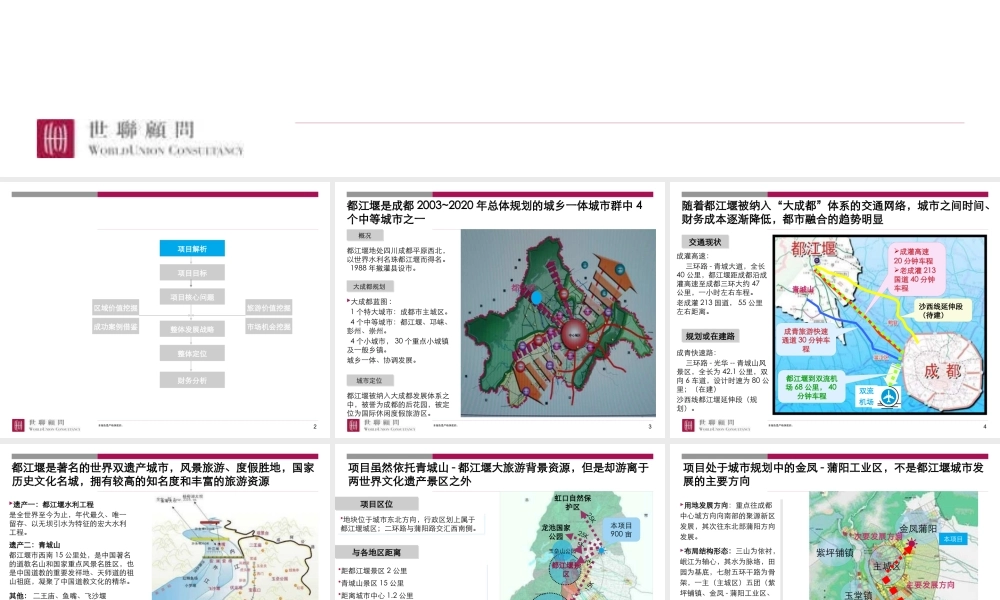Click the 'WorldUnion Consultancy' header text
This screenshot has height=600, width=1000.
(166, 150)
